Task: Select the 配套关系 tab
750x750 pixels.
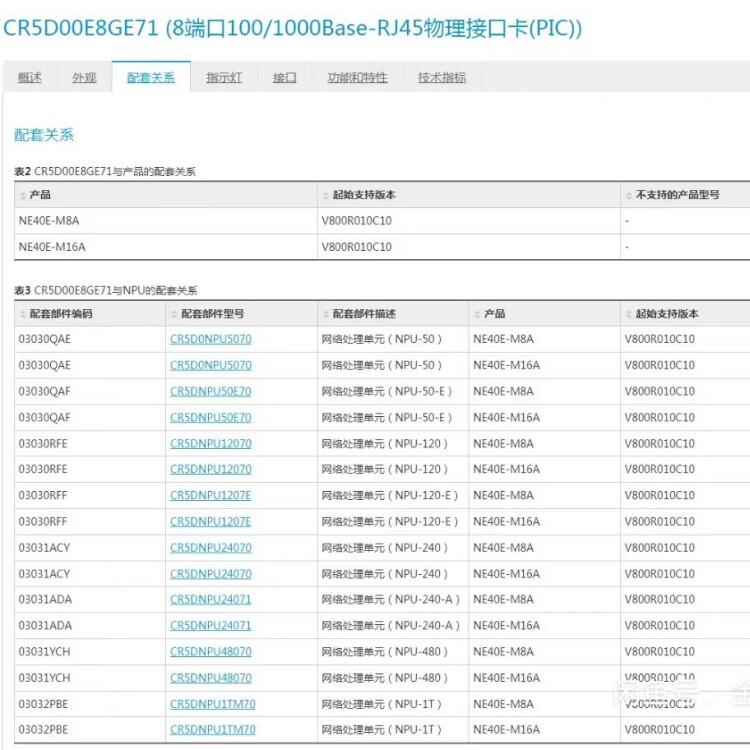Action: pos(151,77)
